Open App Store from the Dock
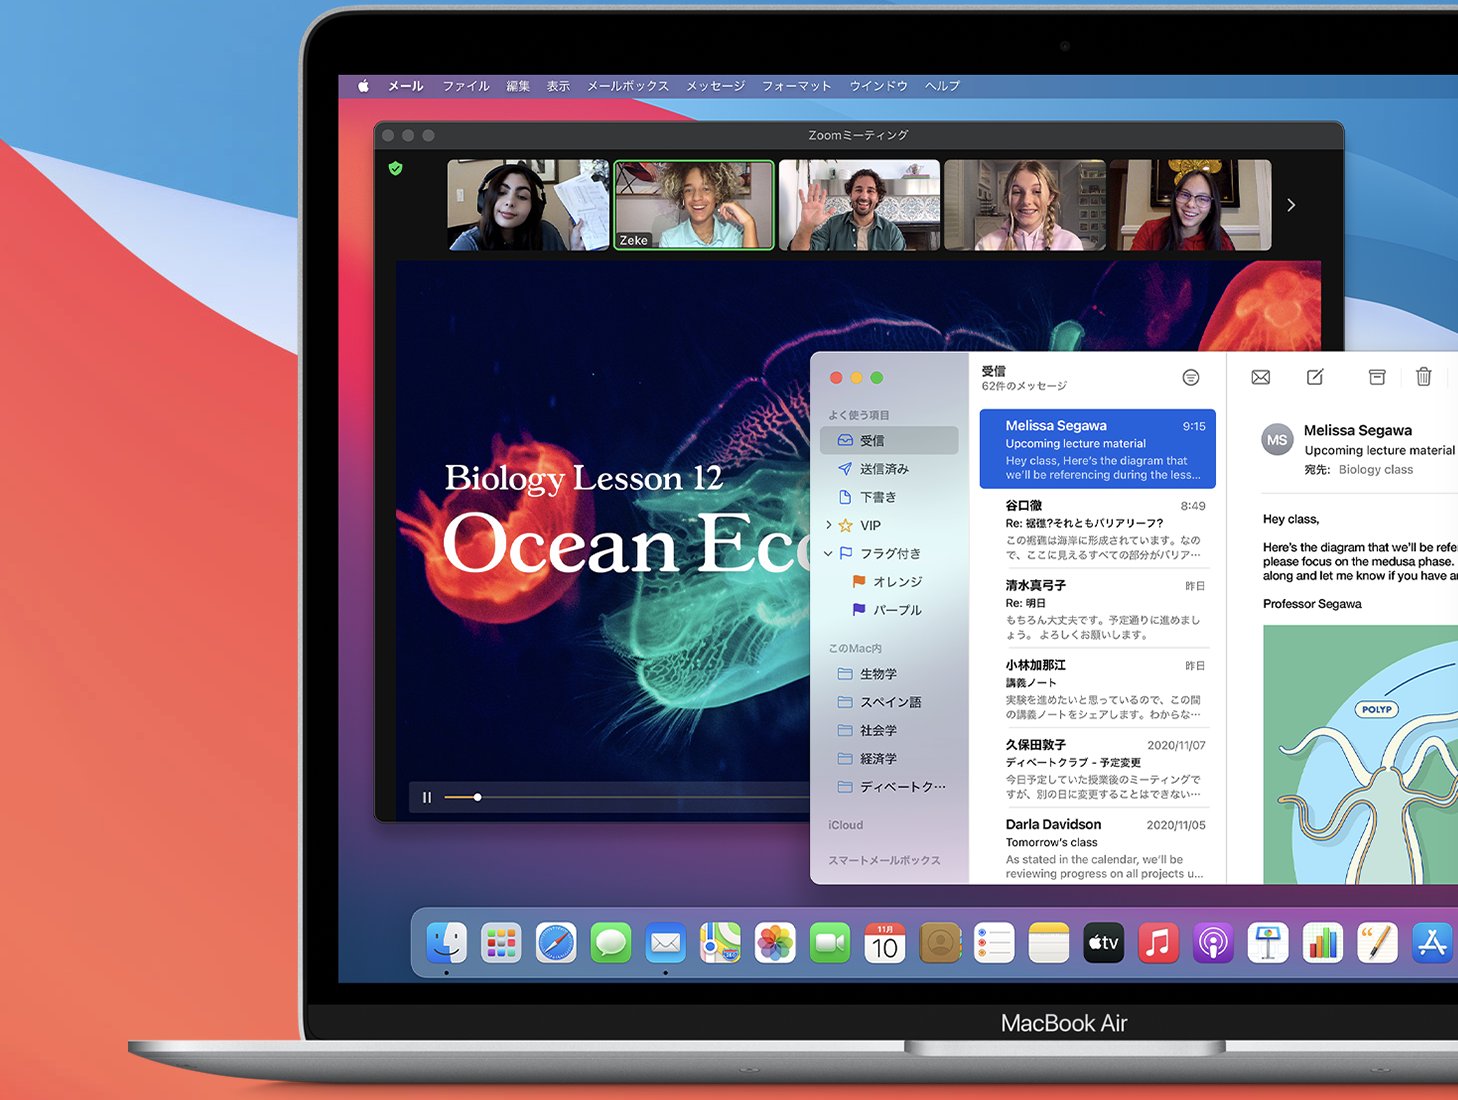The image size is (1458, 1100). point(1432,942)
